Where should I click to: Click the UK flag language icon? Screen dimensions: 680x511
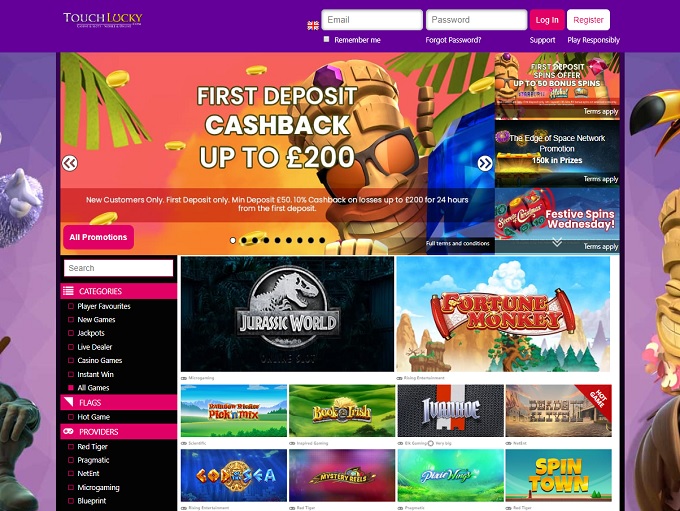(313, 26)
